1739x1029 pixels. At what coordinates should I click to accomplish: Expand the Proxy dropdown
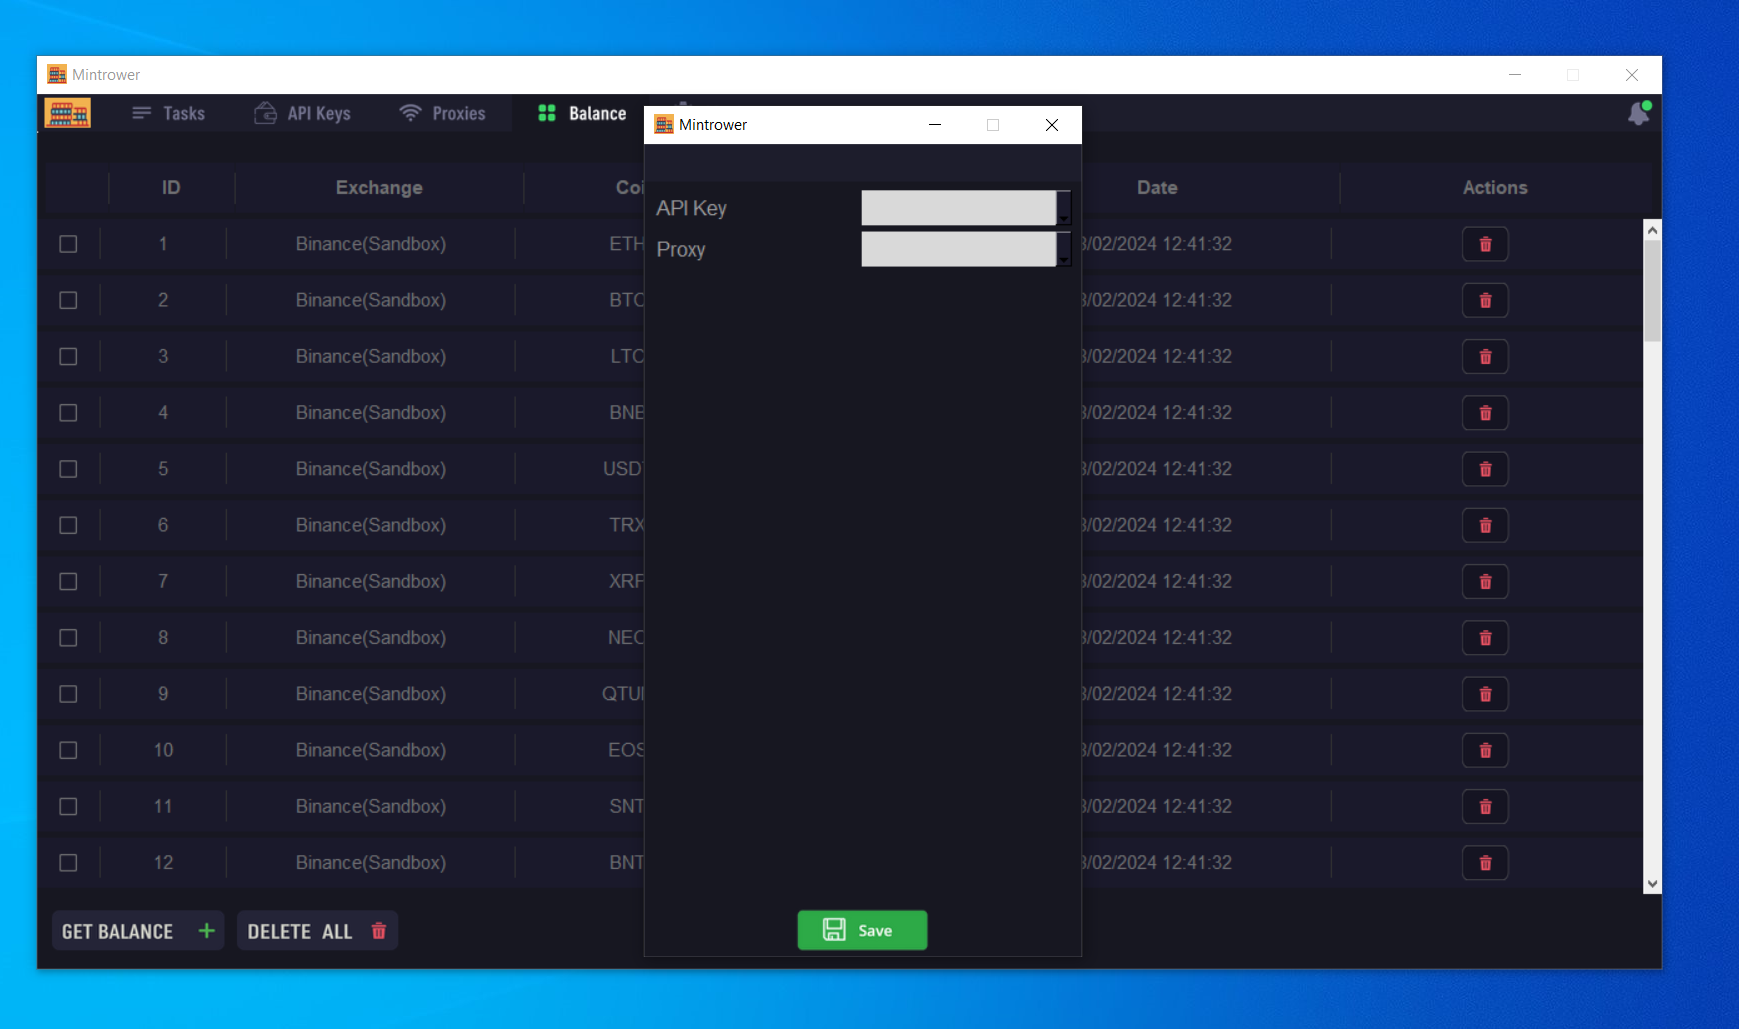point(1064,249)
